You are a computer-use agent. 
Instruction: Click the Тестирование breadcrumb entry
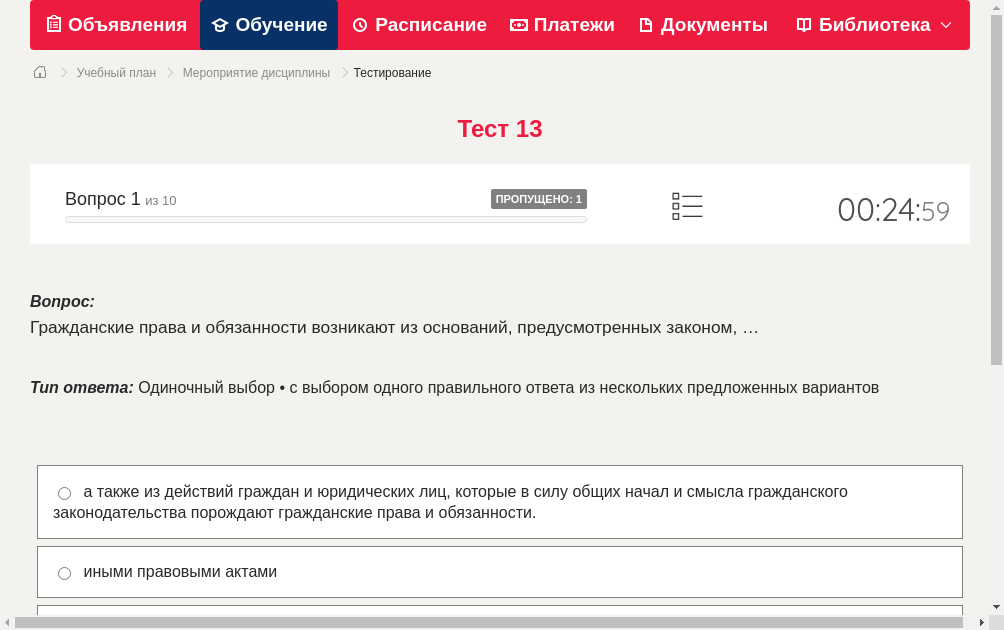[391, 72]
